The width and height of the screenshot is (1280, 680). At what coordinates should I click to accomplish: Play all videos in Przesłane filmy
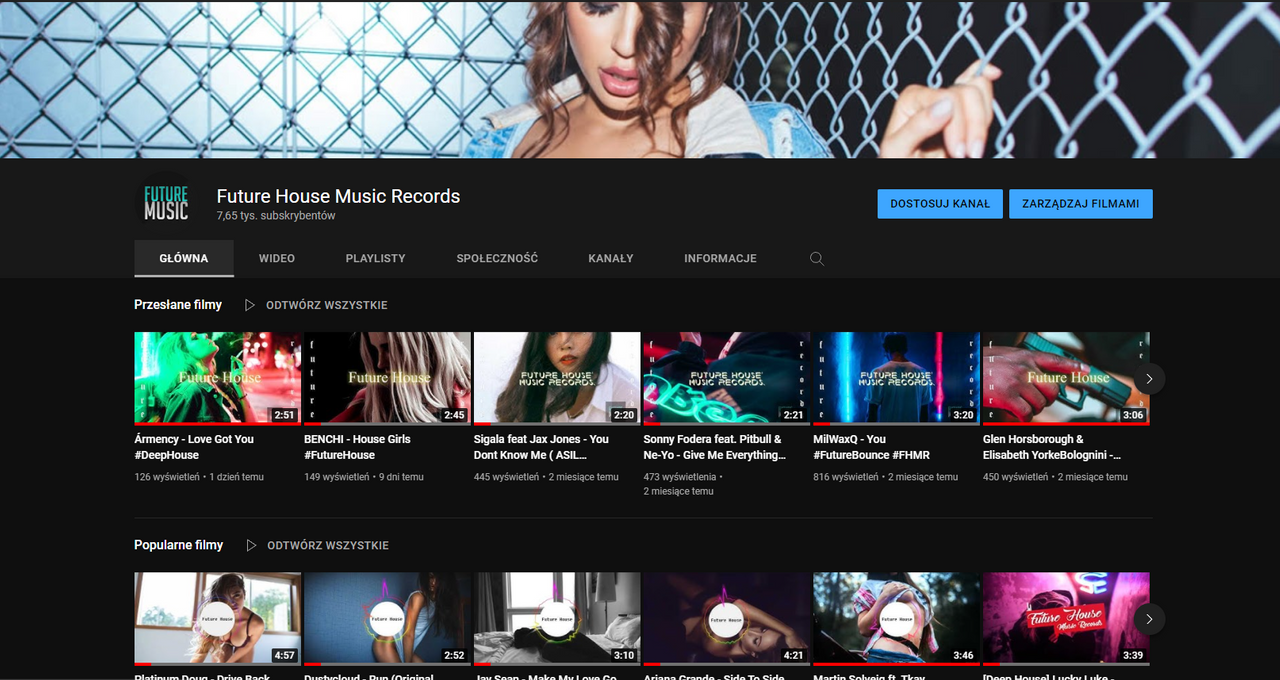coord(316,305)
